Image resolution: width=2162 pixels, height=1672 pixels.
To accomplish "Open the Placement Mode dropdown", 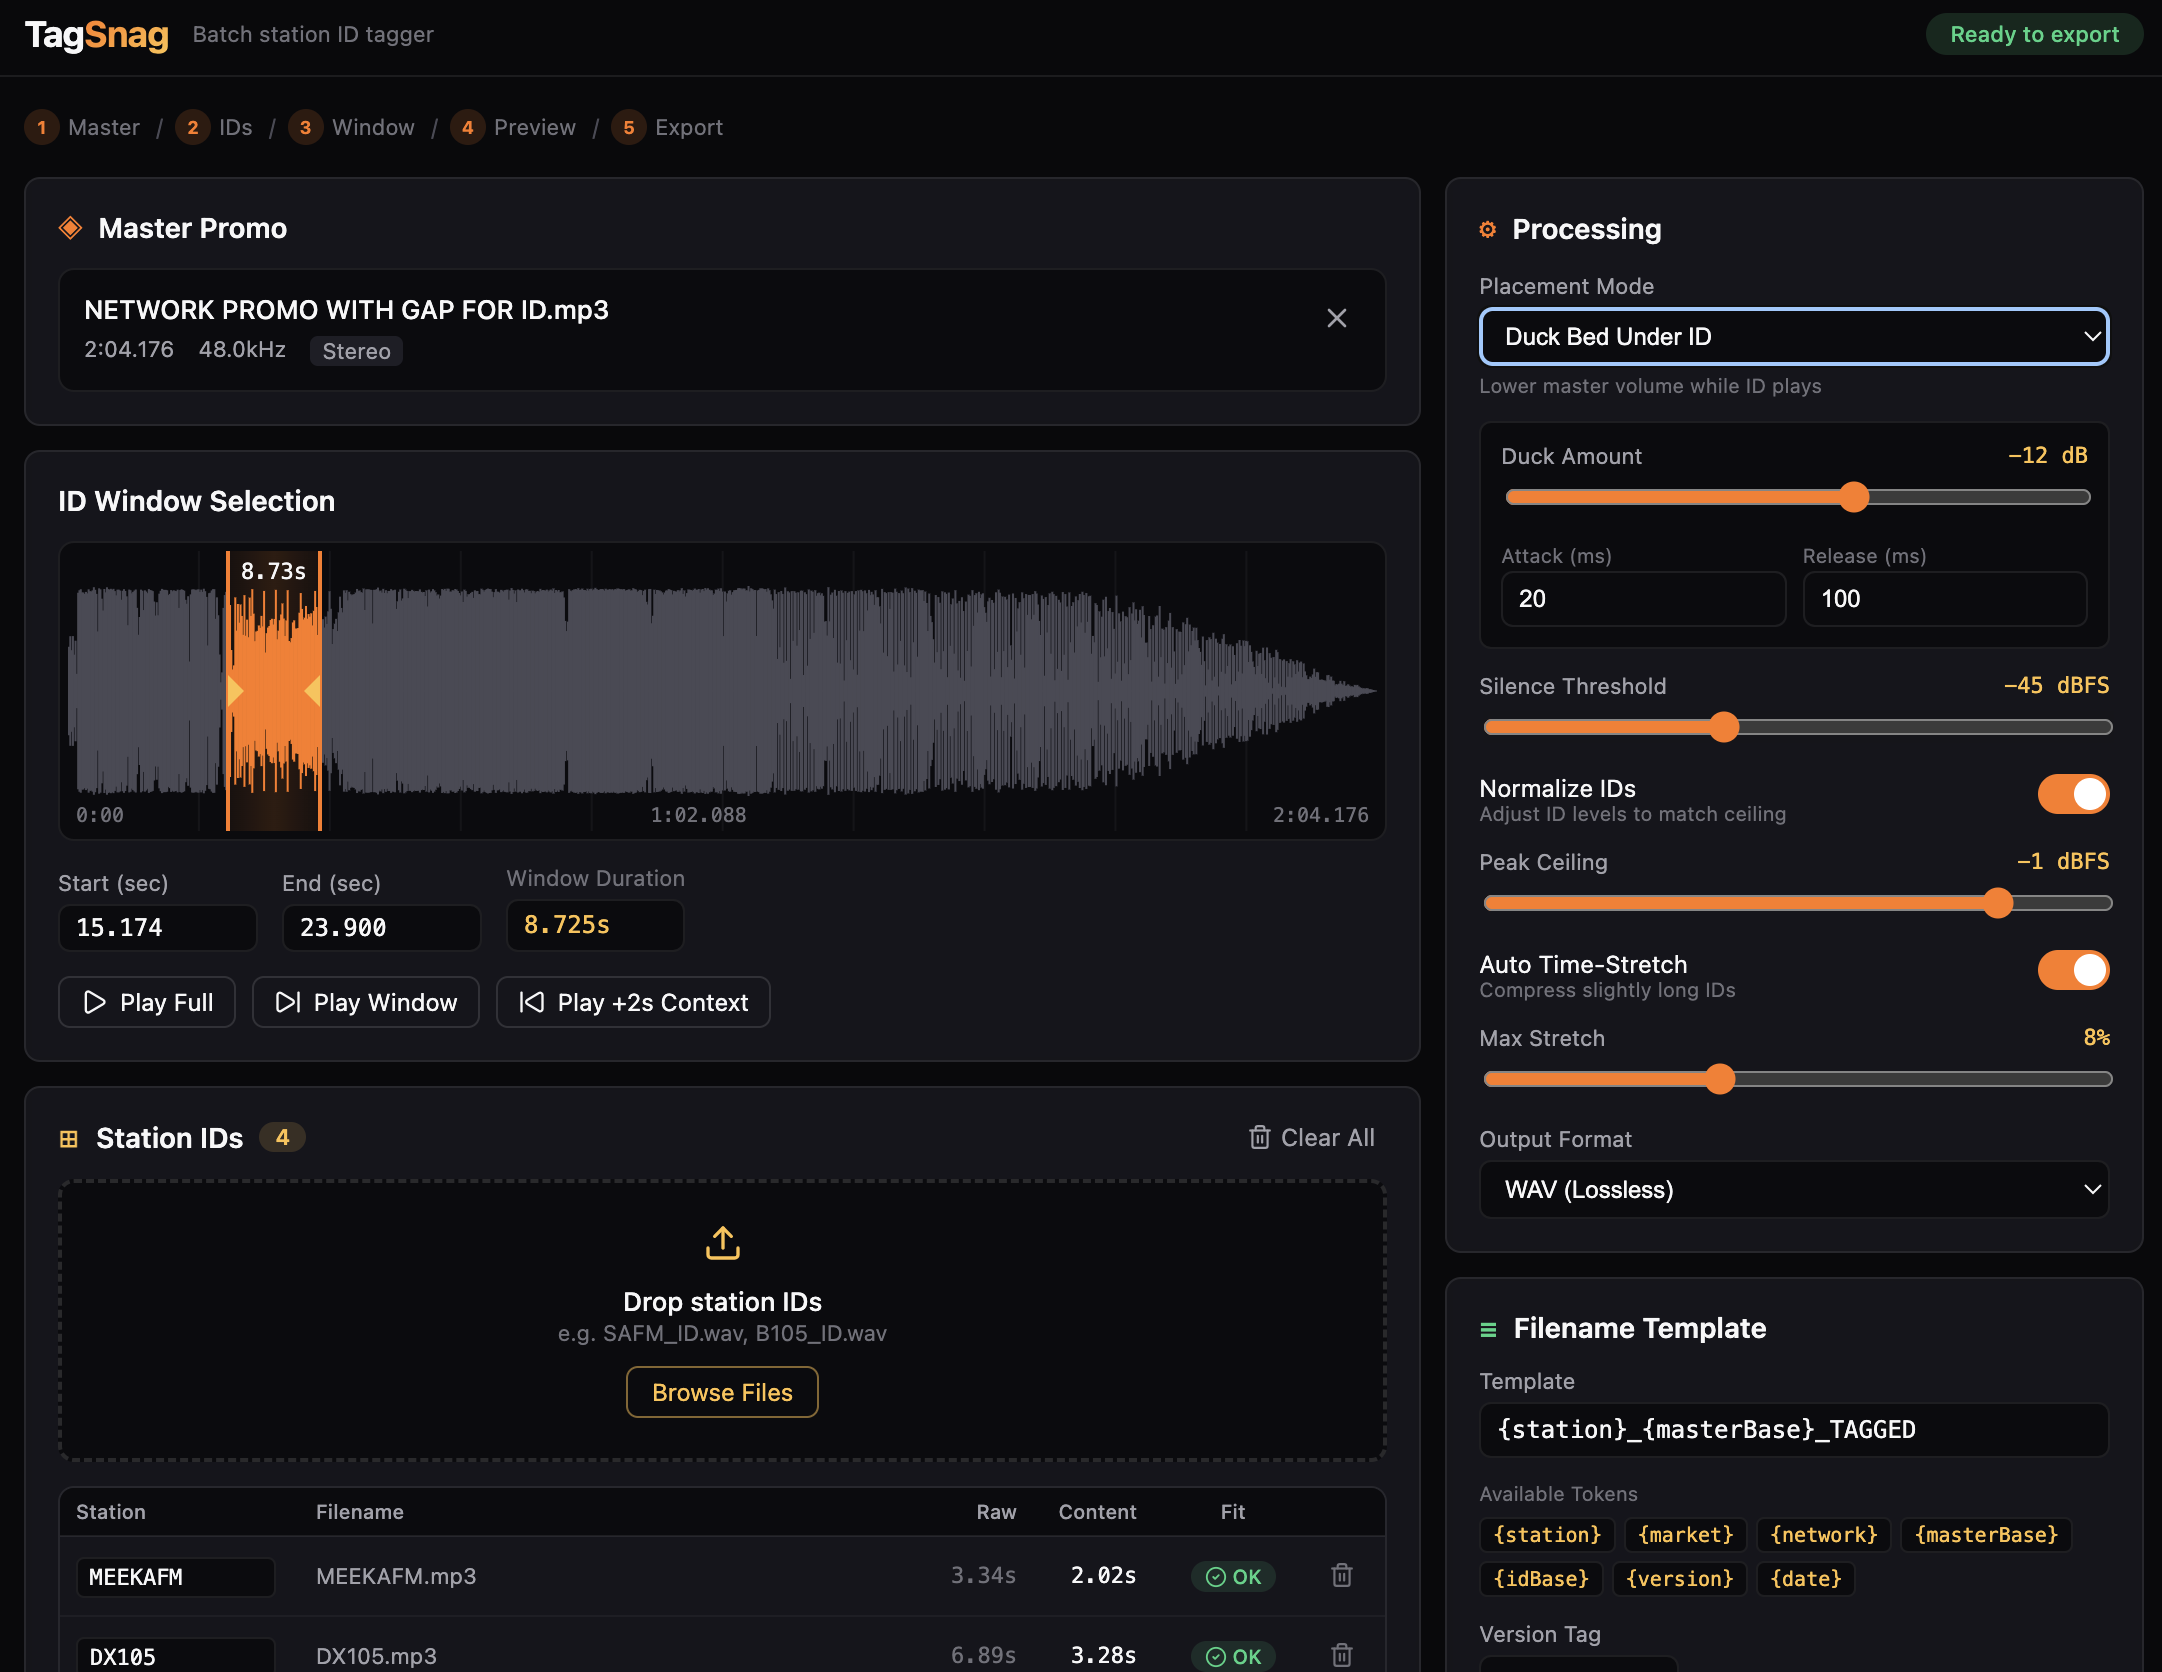I will coord(1793,336).
